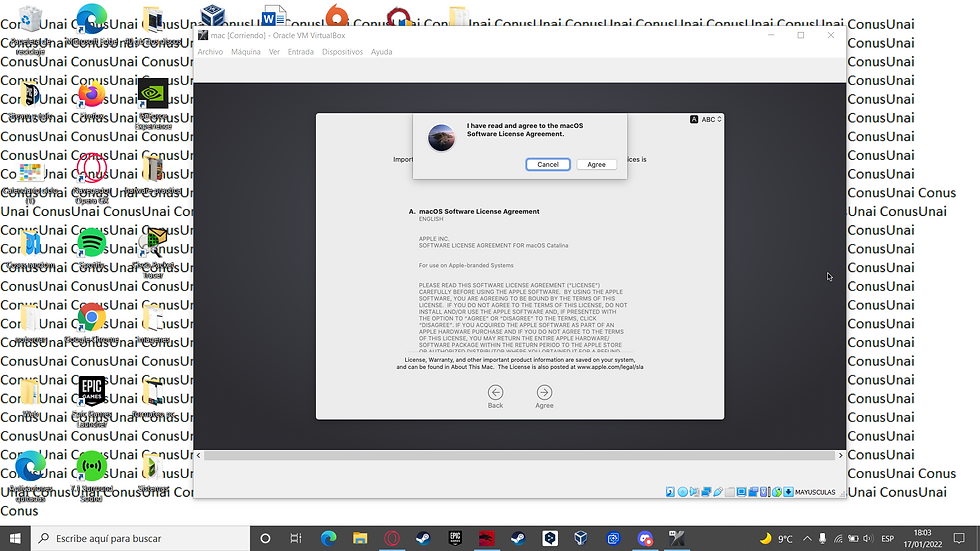Screen dimensions: 980x551
Task: Open Discord from taskbar
Action: click(x=645, y=538)
